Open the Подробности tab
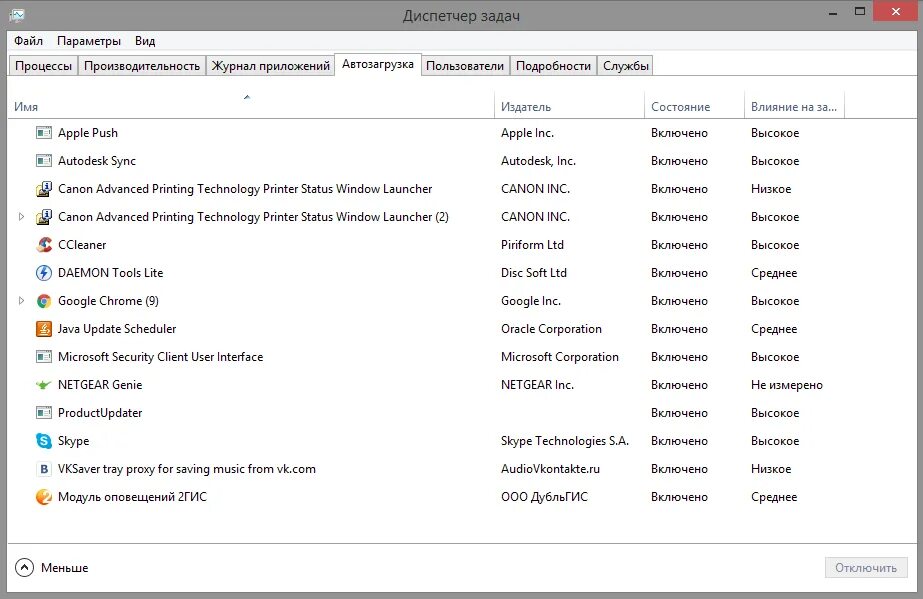 [x=553, y=66]
